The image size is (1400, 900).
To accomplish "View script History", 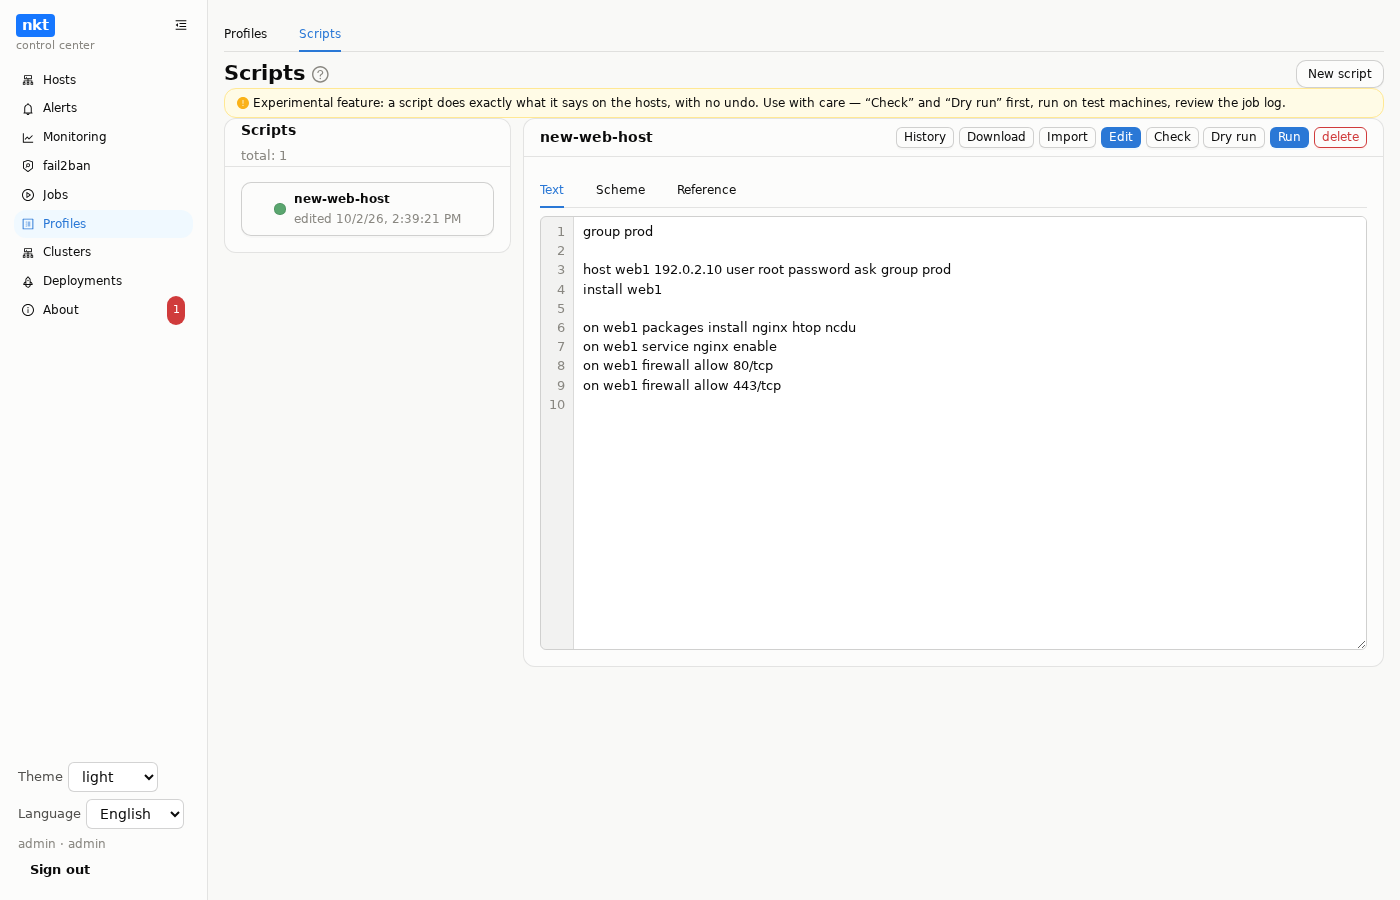I will click(925, 137).
